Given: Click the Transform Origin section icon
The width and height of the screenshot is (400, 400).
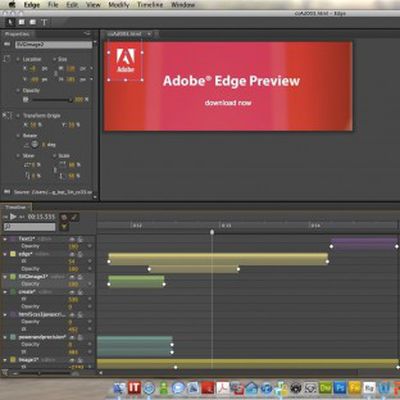Looking at the screenshot, I should click(7, 115).
